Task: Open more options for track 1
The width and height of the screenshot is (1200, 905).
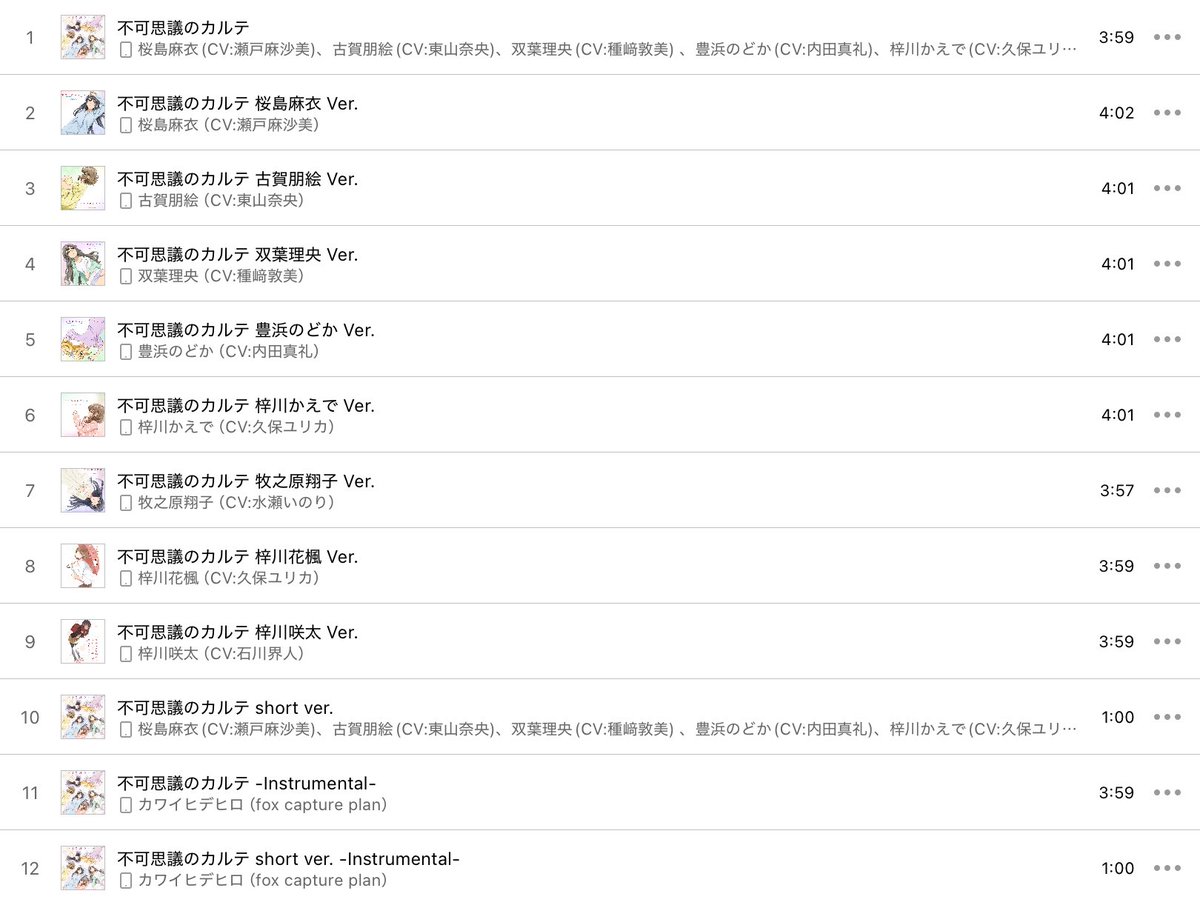Action: 1167,37
